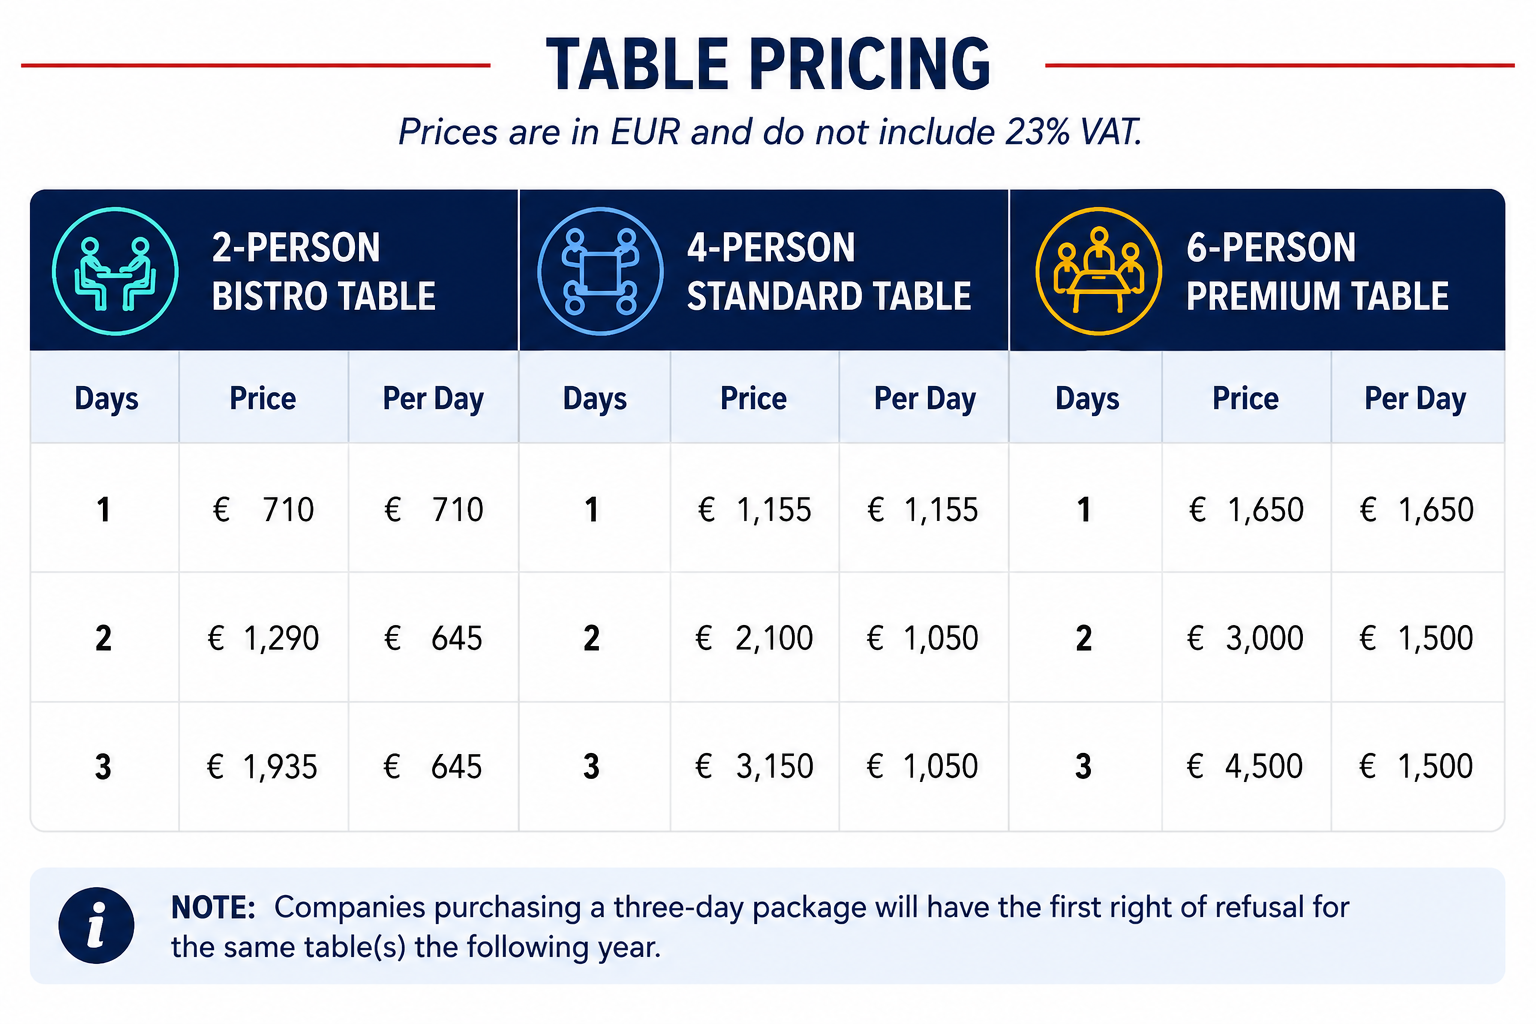Click the 4-person standard table icon
Screen dimensions: 1536x1024
click(600, 271)
